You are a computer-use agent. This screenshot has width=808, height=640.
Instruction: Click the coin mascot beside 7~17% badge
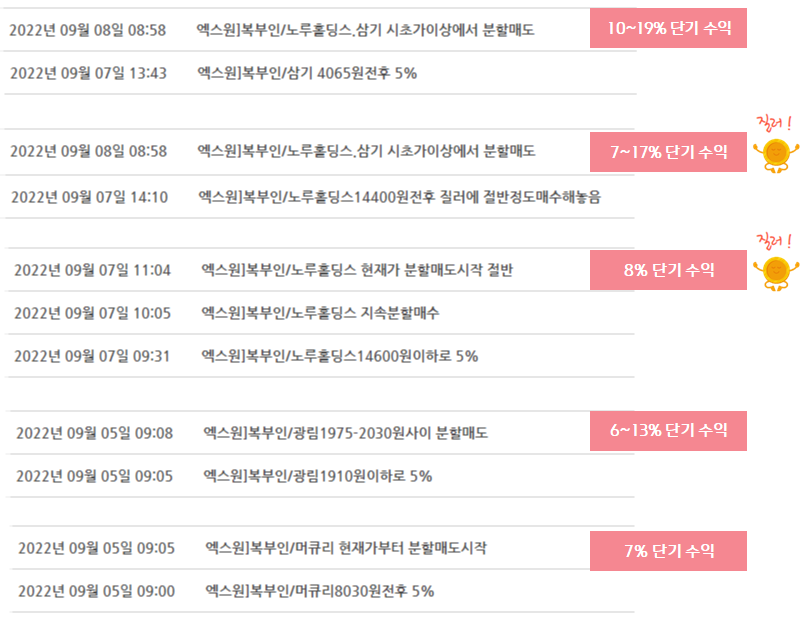(776, 155)
